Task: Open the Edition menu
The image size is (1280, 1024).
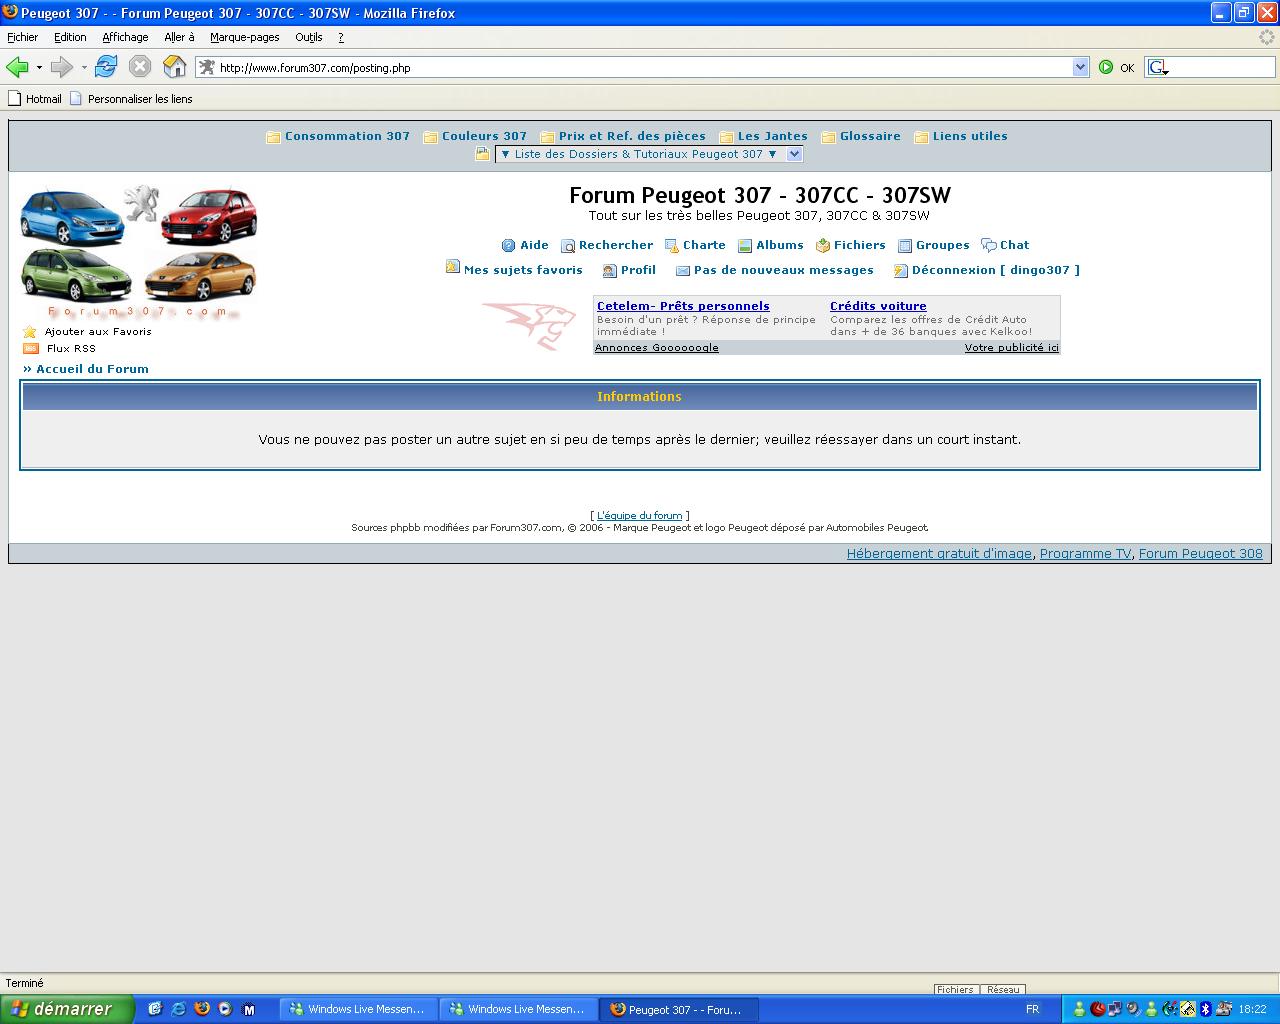Action: pyautogui.click(x=70, y=37)
